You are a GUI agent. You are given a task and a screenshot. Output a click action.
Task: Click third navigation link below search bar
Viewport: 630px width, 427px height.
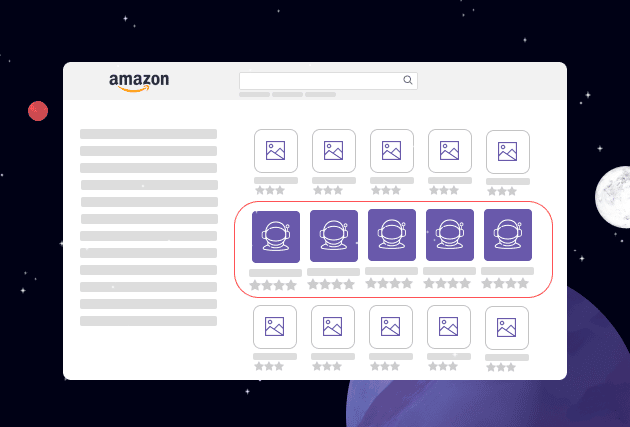click(320, 95)
